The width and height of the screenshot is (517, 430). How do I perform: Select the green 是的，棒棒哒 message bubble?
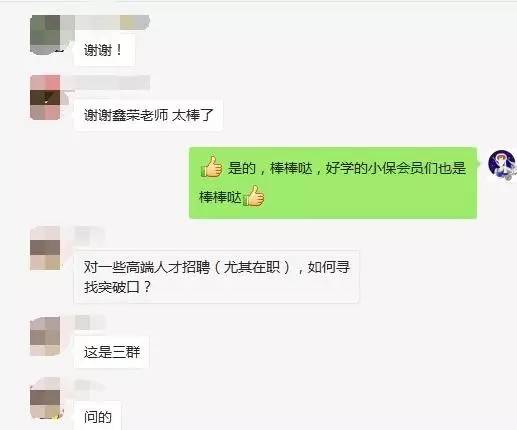[x=333, y=183]
